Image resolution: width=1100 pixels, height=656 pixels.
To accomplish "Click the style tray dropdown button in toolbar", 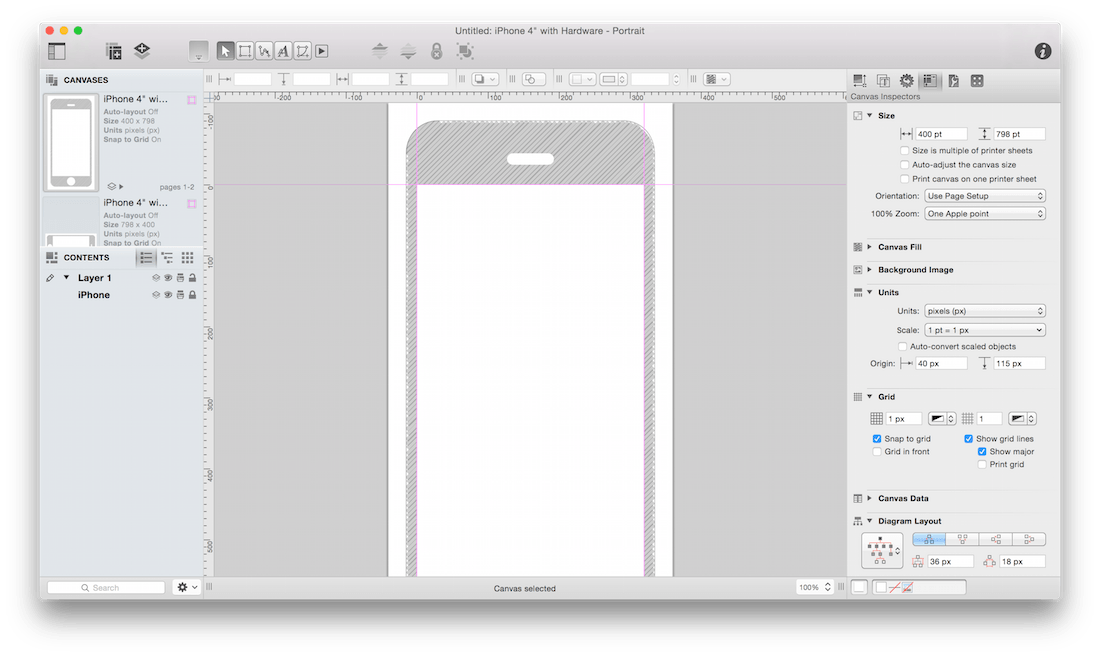I will click(199, 51).
